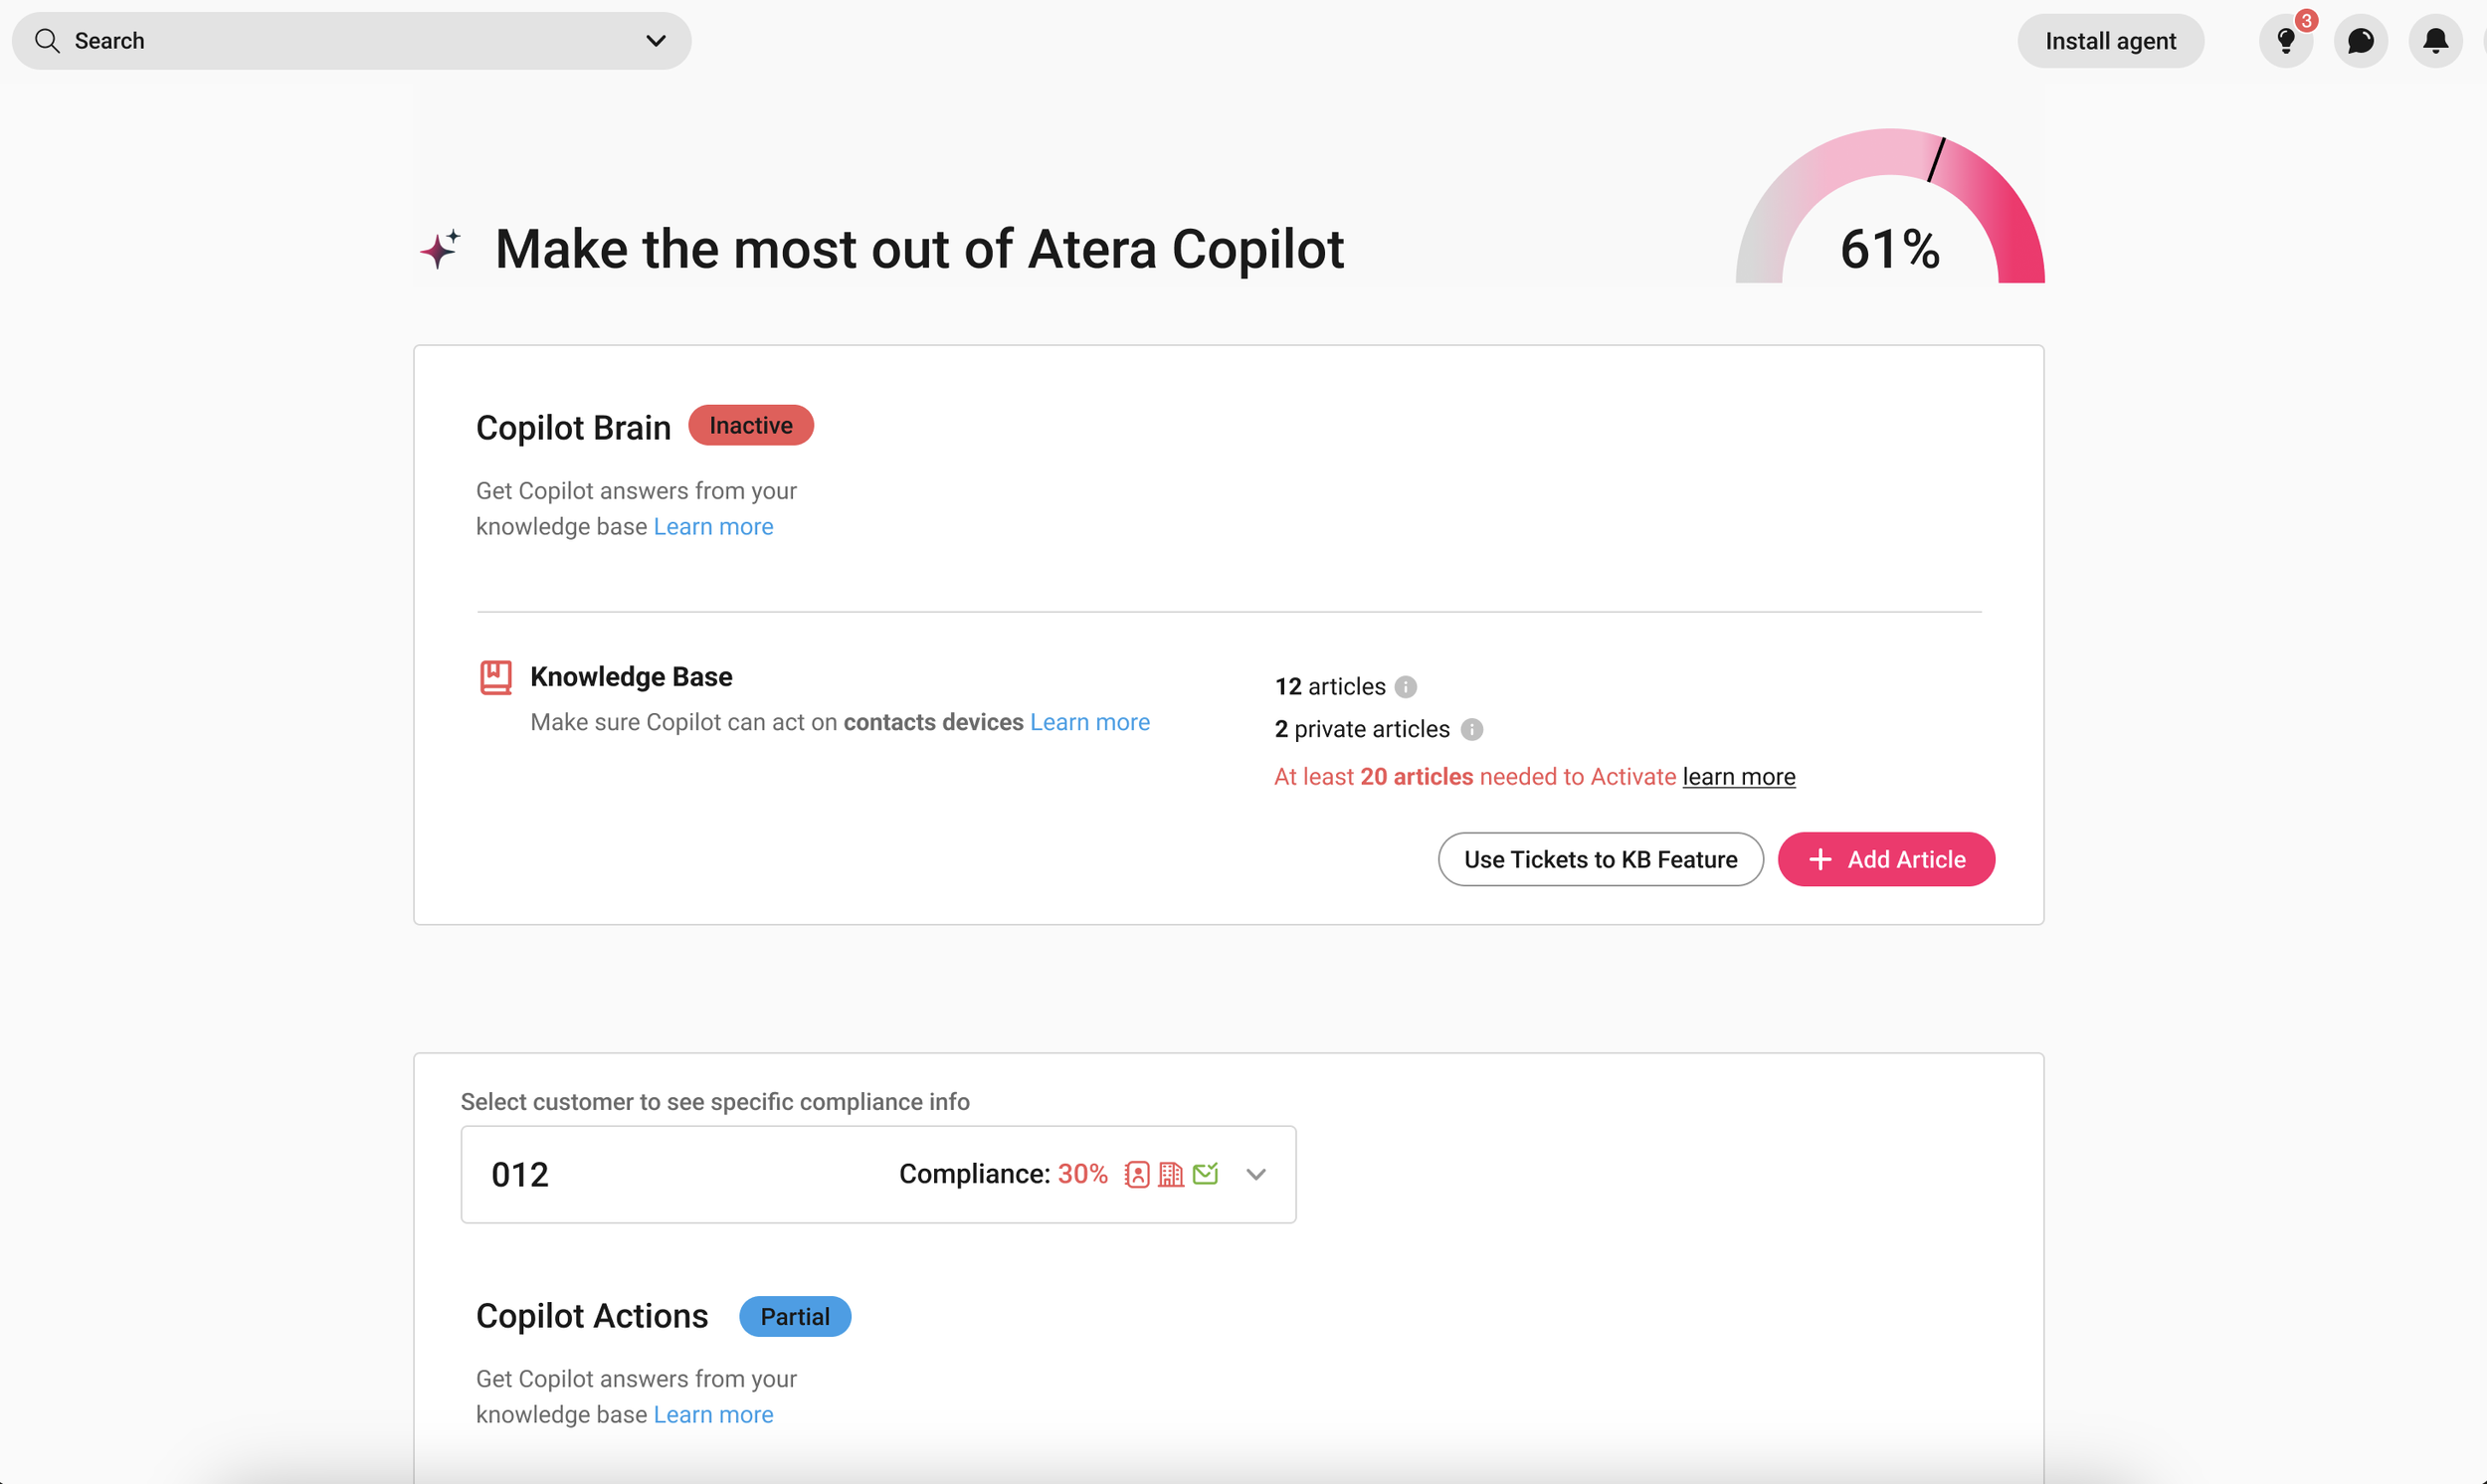Viewport: 2487px width, 1484px height.
Task: Click the 'Copilot Brain' heading
Action: [573, 428]
